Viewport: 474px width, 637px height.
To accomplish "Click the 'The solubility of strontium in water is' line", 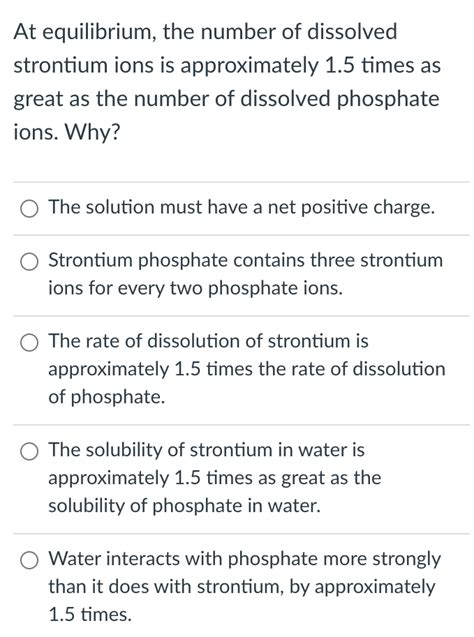I will tap(206, 450).
